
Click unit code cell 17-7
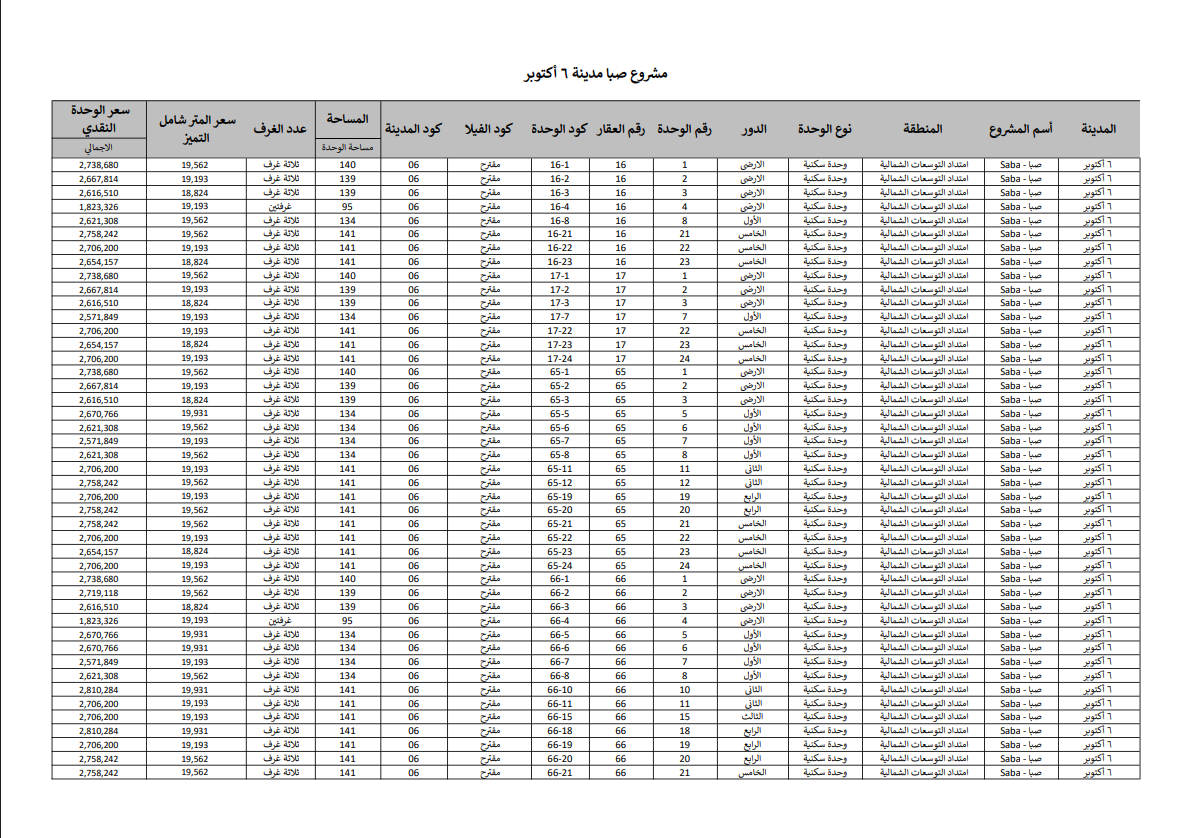pyautogui.click(x=559, y=317)
